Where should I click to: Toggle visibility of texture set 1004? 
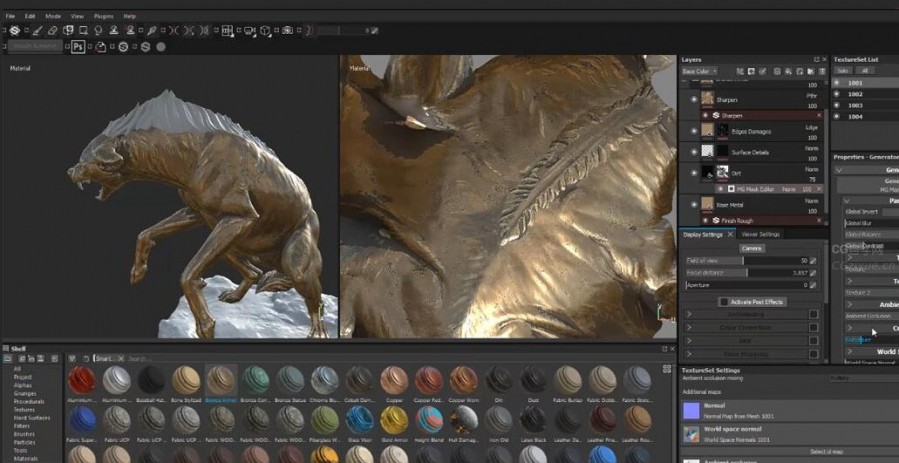(838, 116)
